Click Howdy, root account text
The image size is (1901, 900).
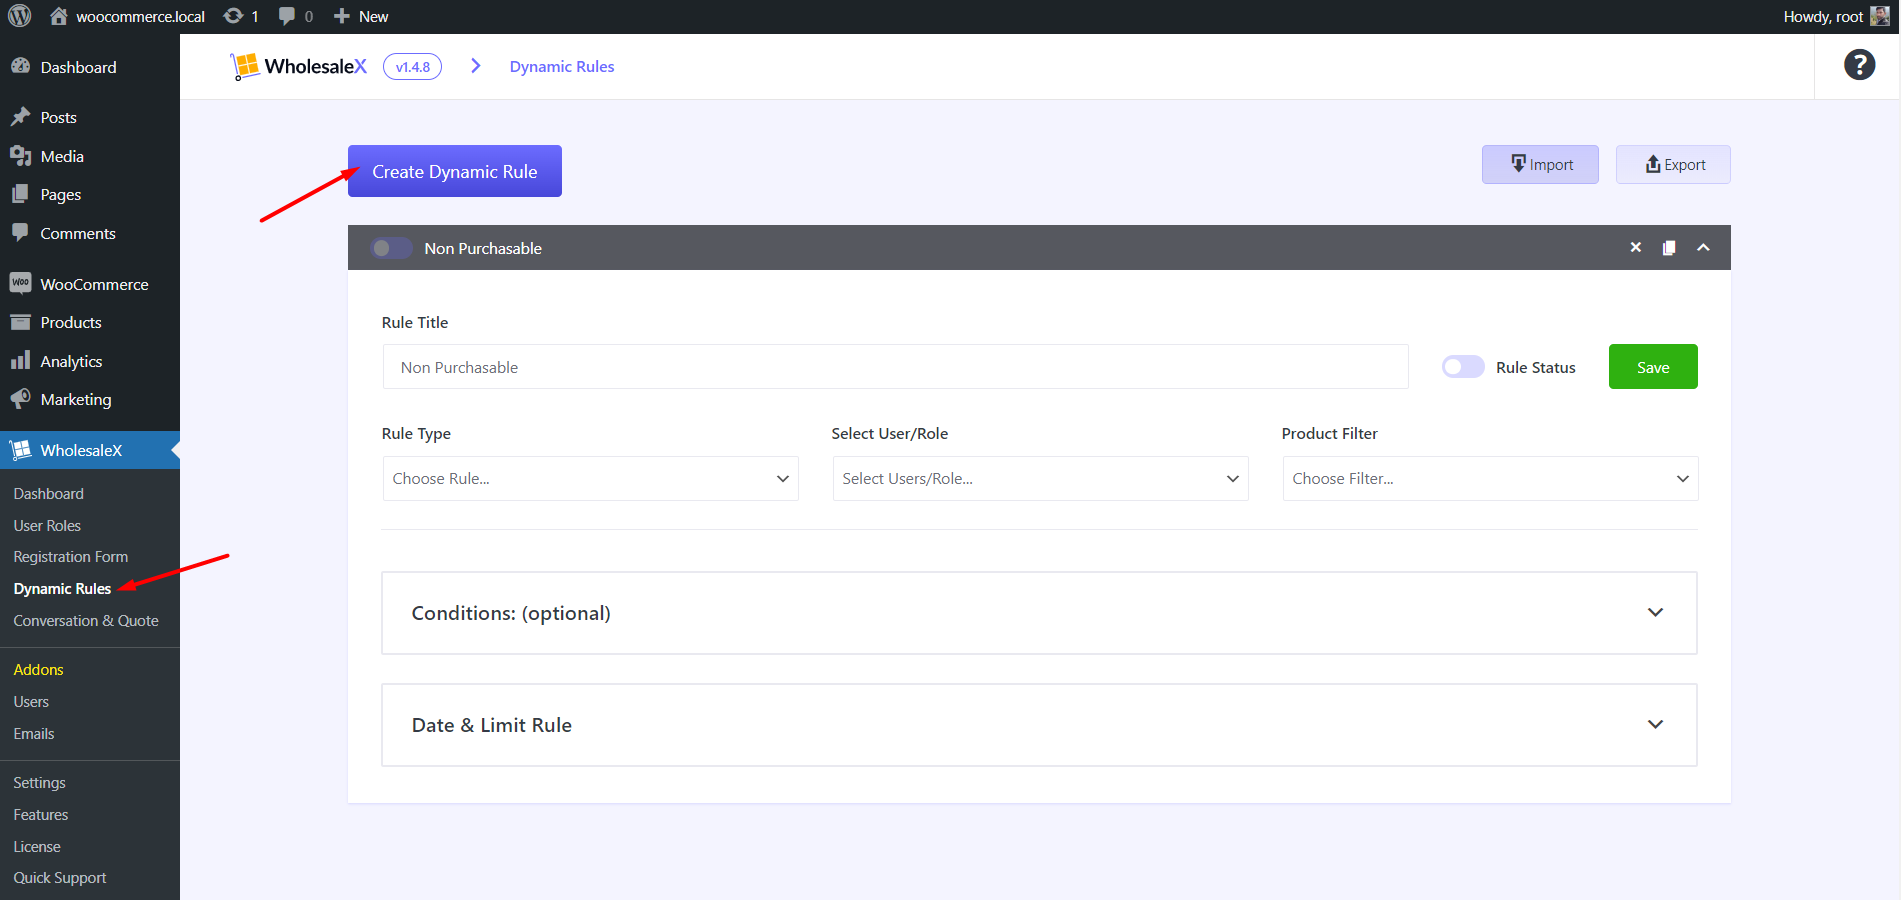pos(1823,16)
